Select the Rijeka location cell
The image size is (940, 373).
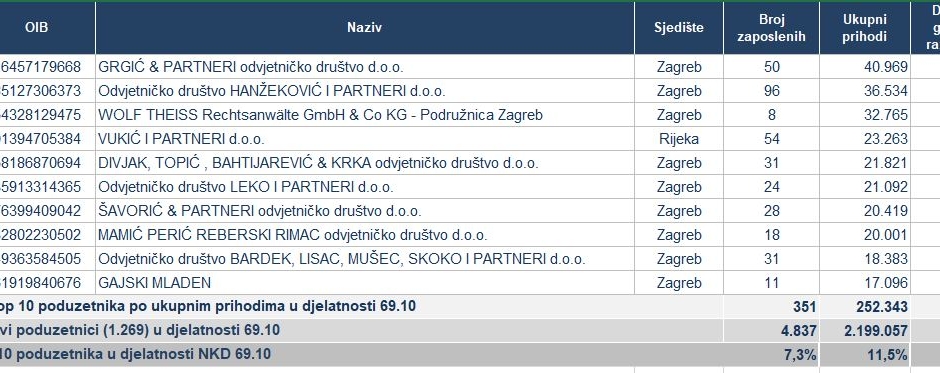pos(679,139)
